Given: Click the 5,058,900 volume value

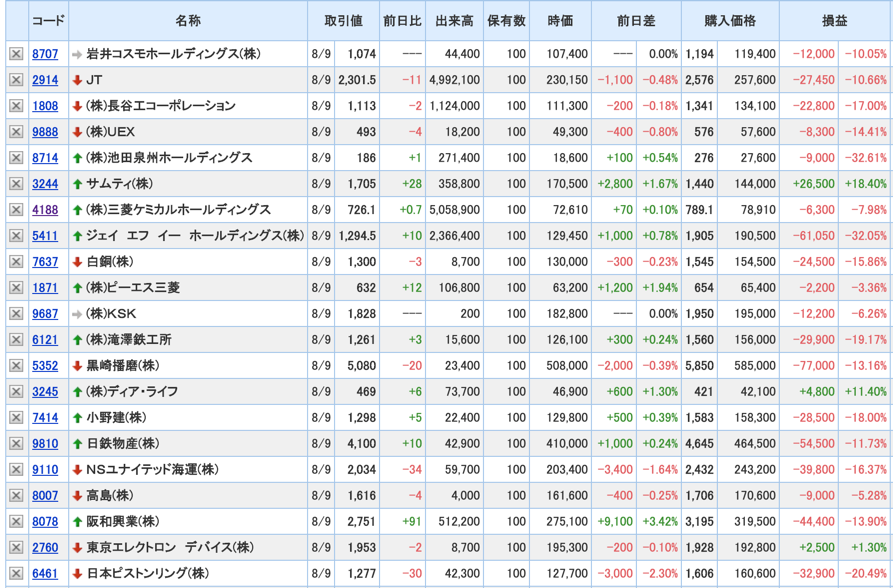Looking at the screenshot, I should 454,210.
